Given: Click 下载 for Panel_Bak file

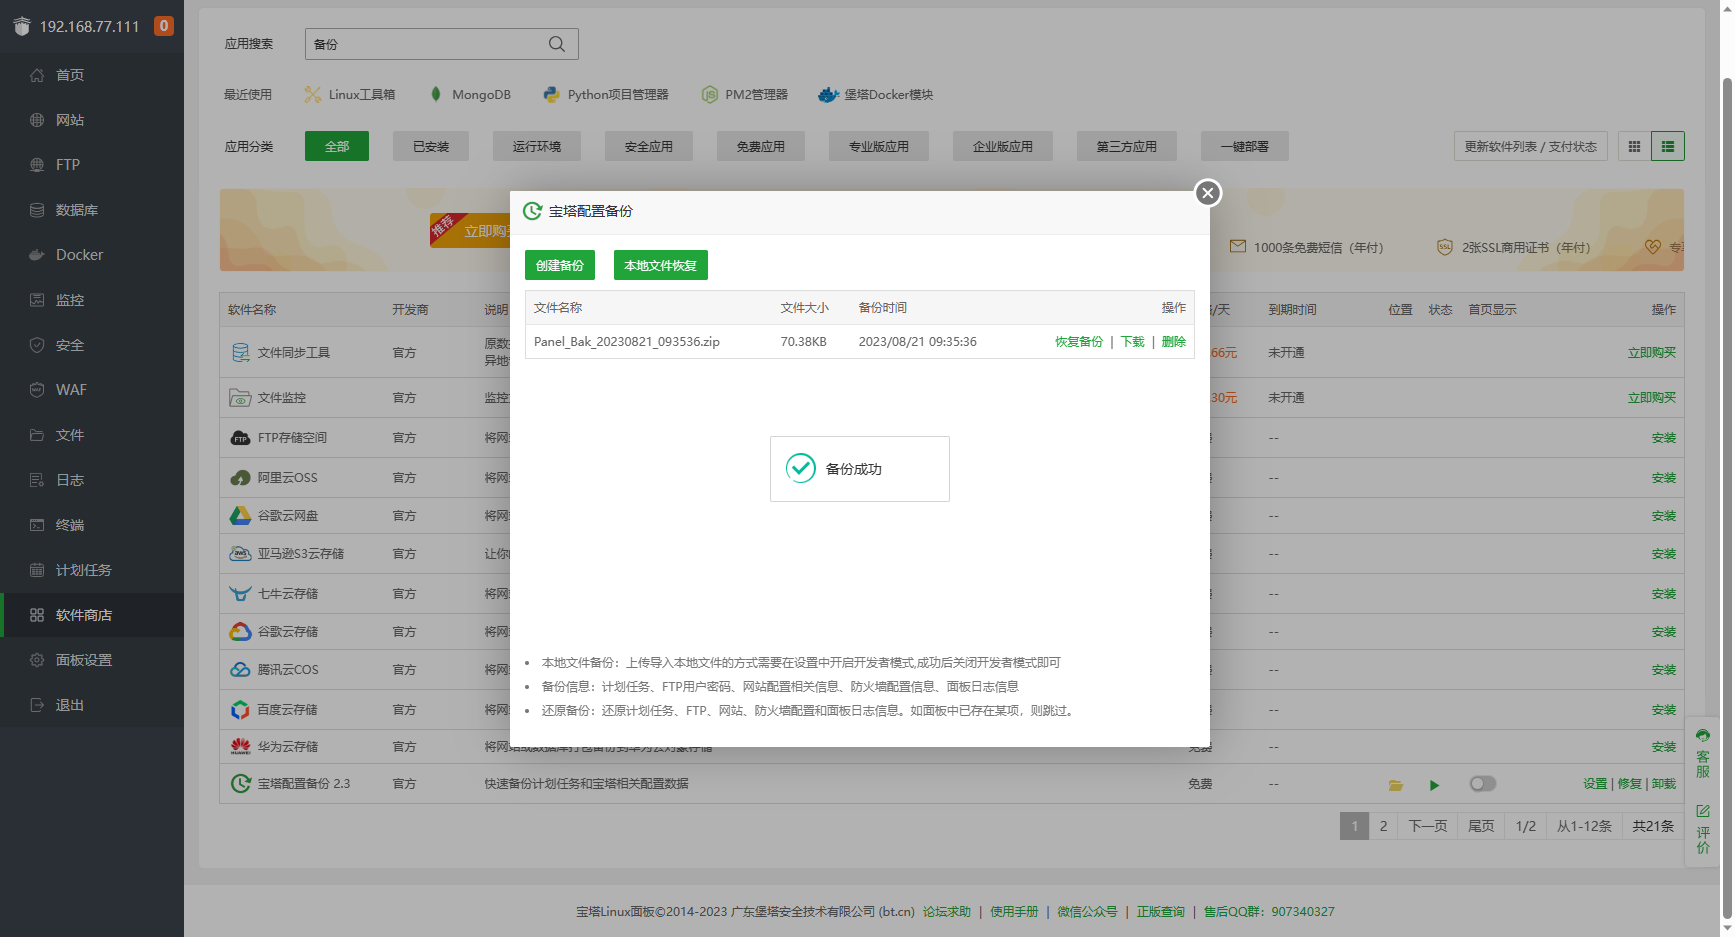Looking at the screenshot, I should click(1133, 342).
